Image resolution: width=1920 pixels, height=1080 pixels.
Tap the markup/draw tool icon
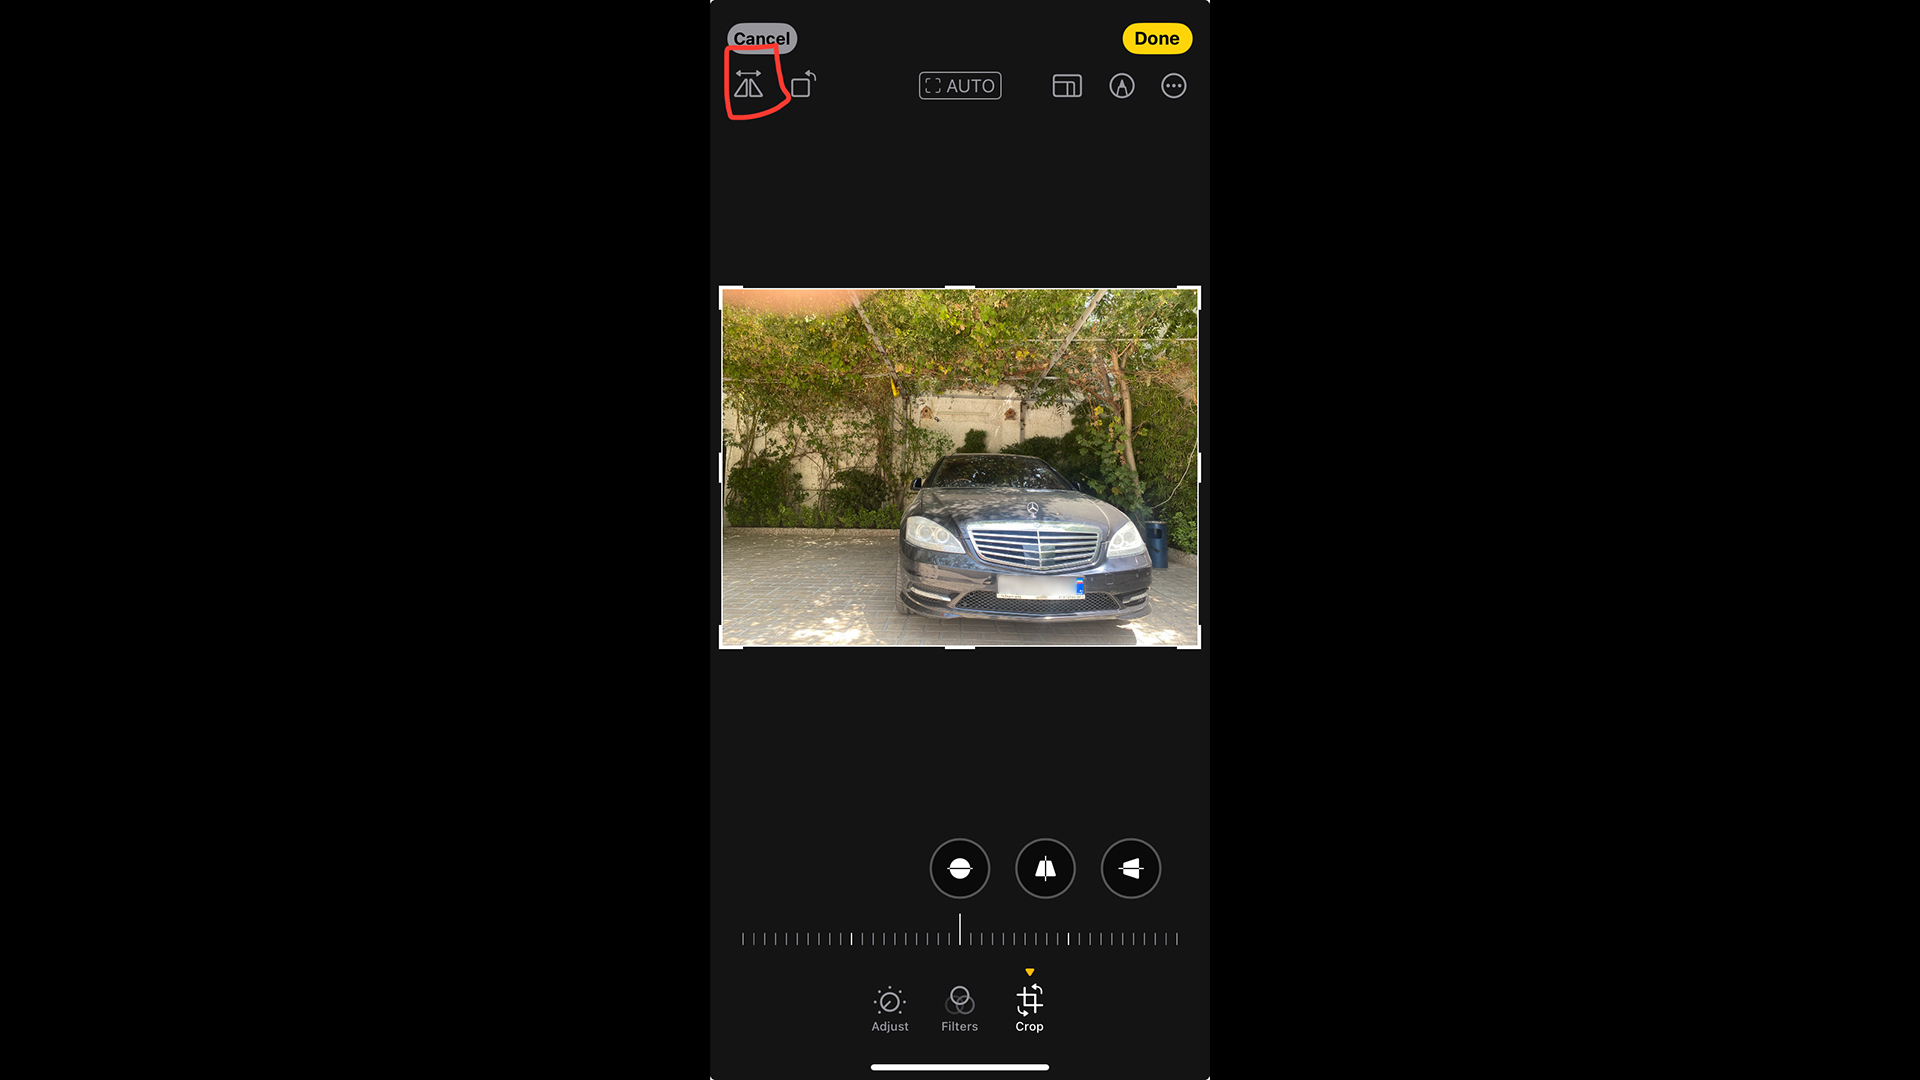pos(1121,86)
